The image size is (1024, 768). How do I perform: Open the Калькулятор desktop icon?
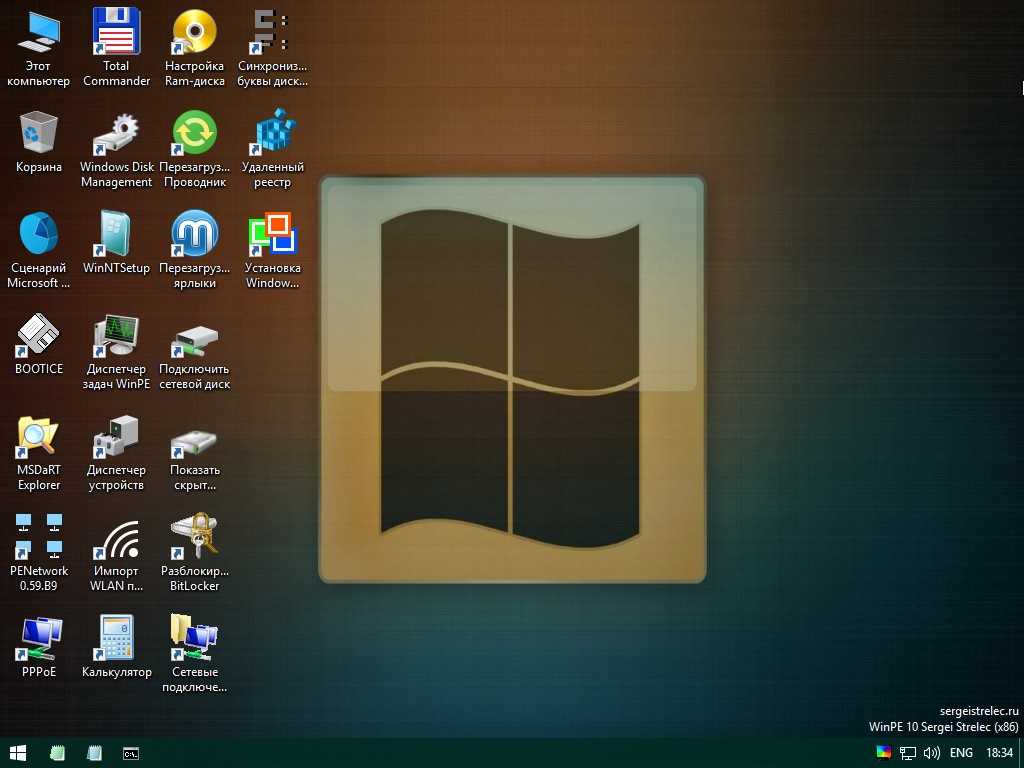[x=116, y=638]
